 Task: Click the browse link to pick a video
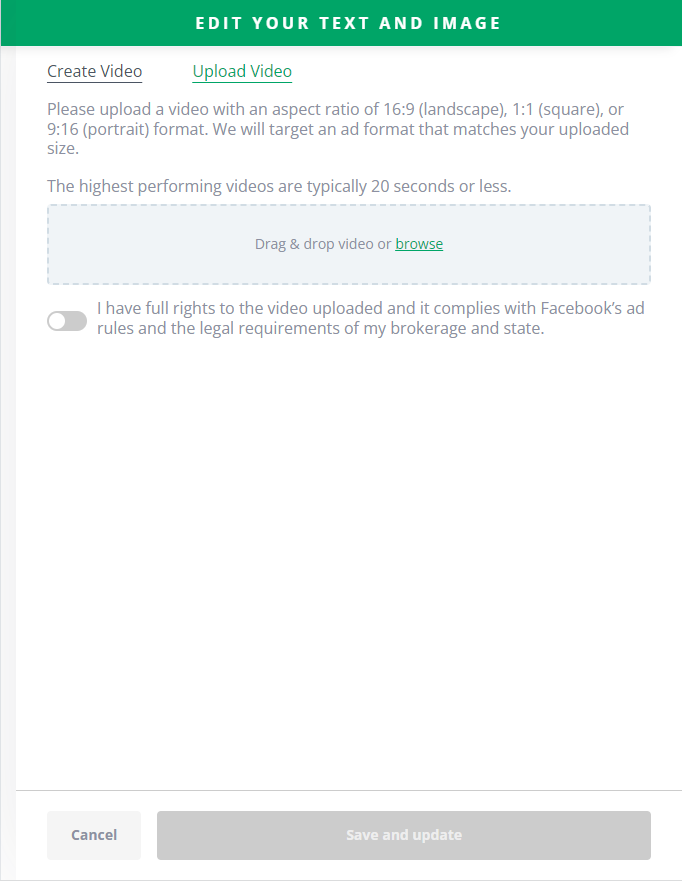pyautogui.click(x=419, y=244)
